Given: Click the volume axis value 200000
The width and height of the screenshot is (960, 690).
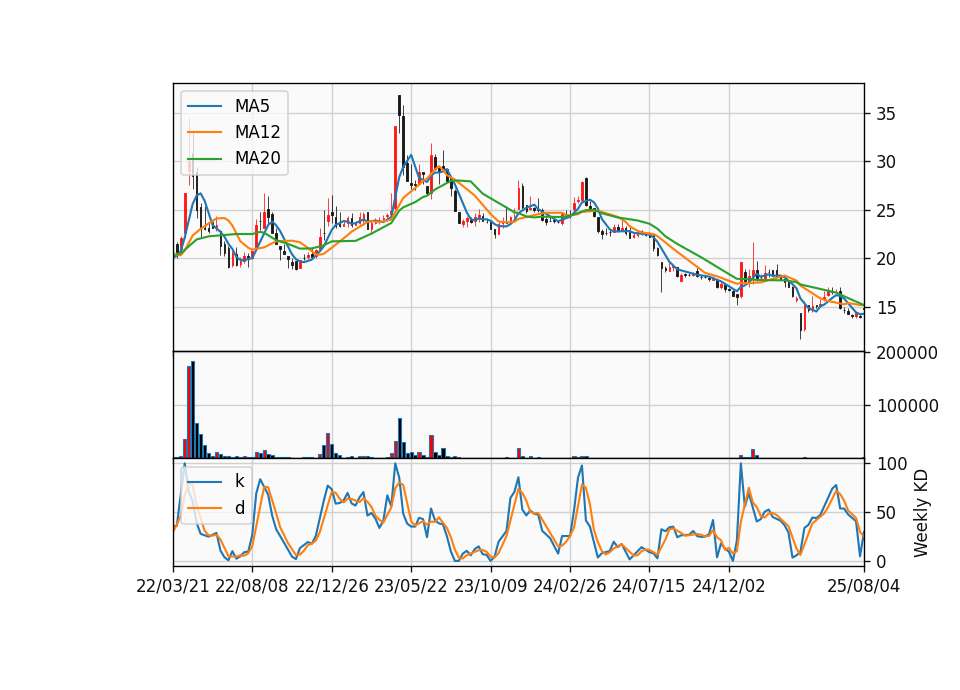Looking at the screenshot, I should (x=907, y=353).
